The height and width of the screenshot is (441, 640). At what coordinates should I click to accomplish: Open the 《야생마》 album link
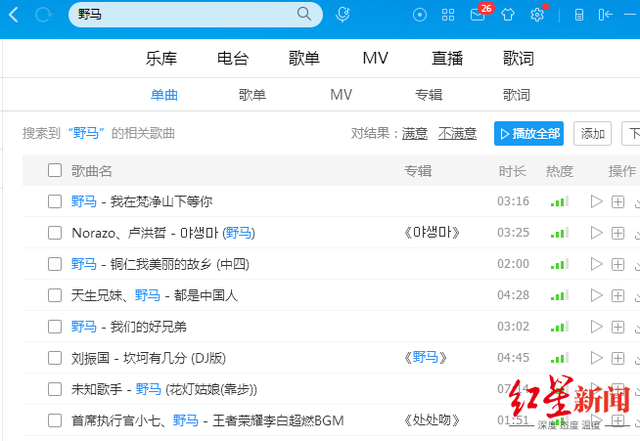432,233
